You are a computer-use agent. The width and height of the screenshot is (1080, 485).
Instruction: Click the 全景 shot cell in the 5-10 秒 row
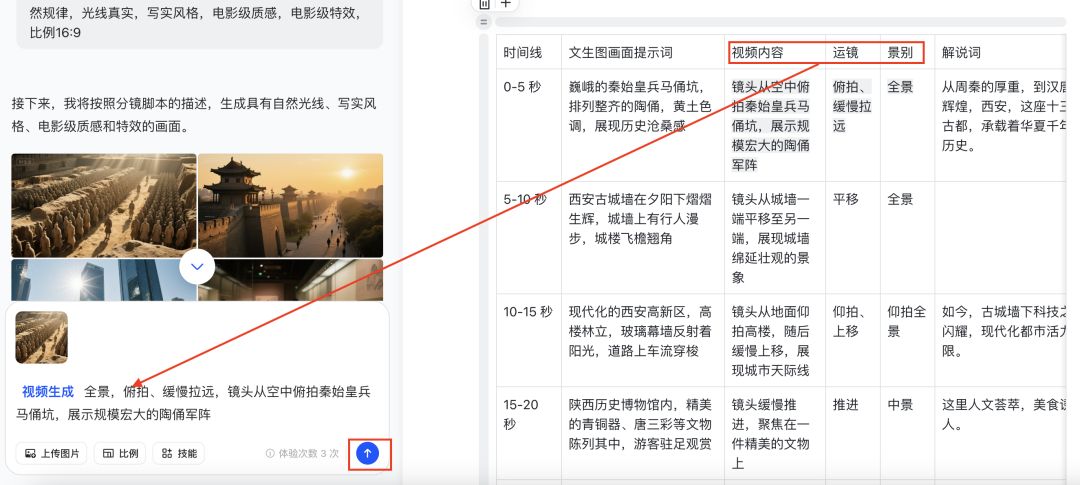coord(907,238)
